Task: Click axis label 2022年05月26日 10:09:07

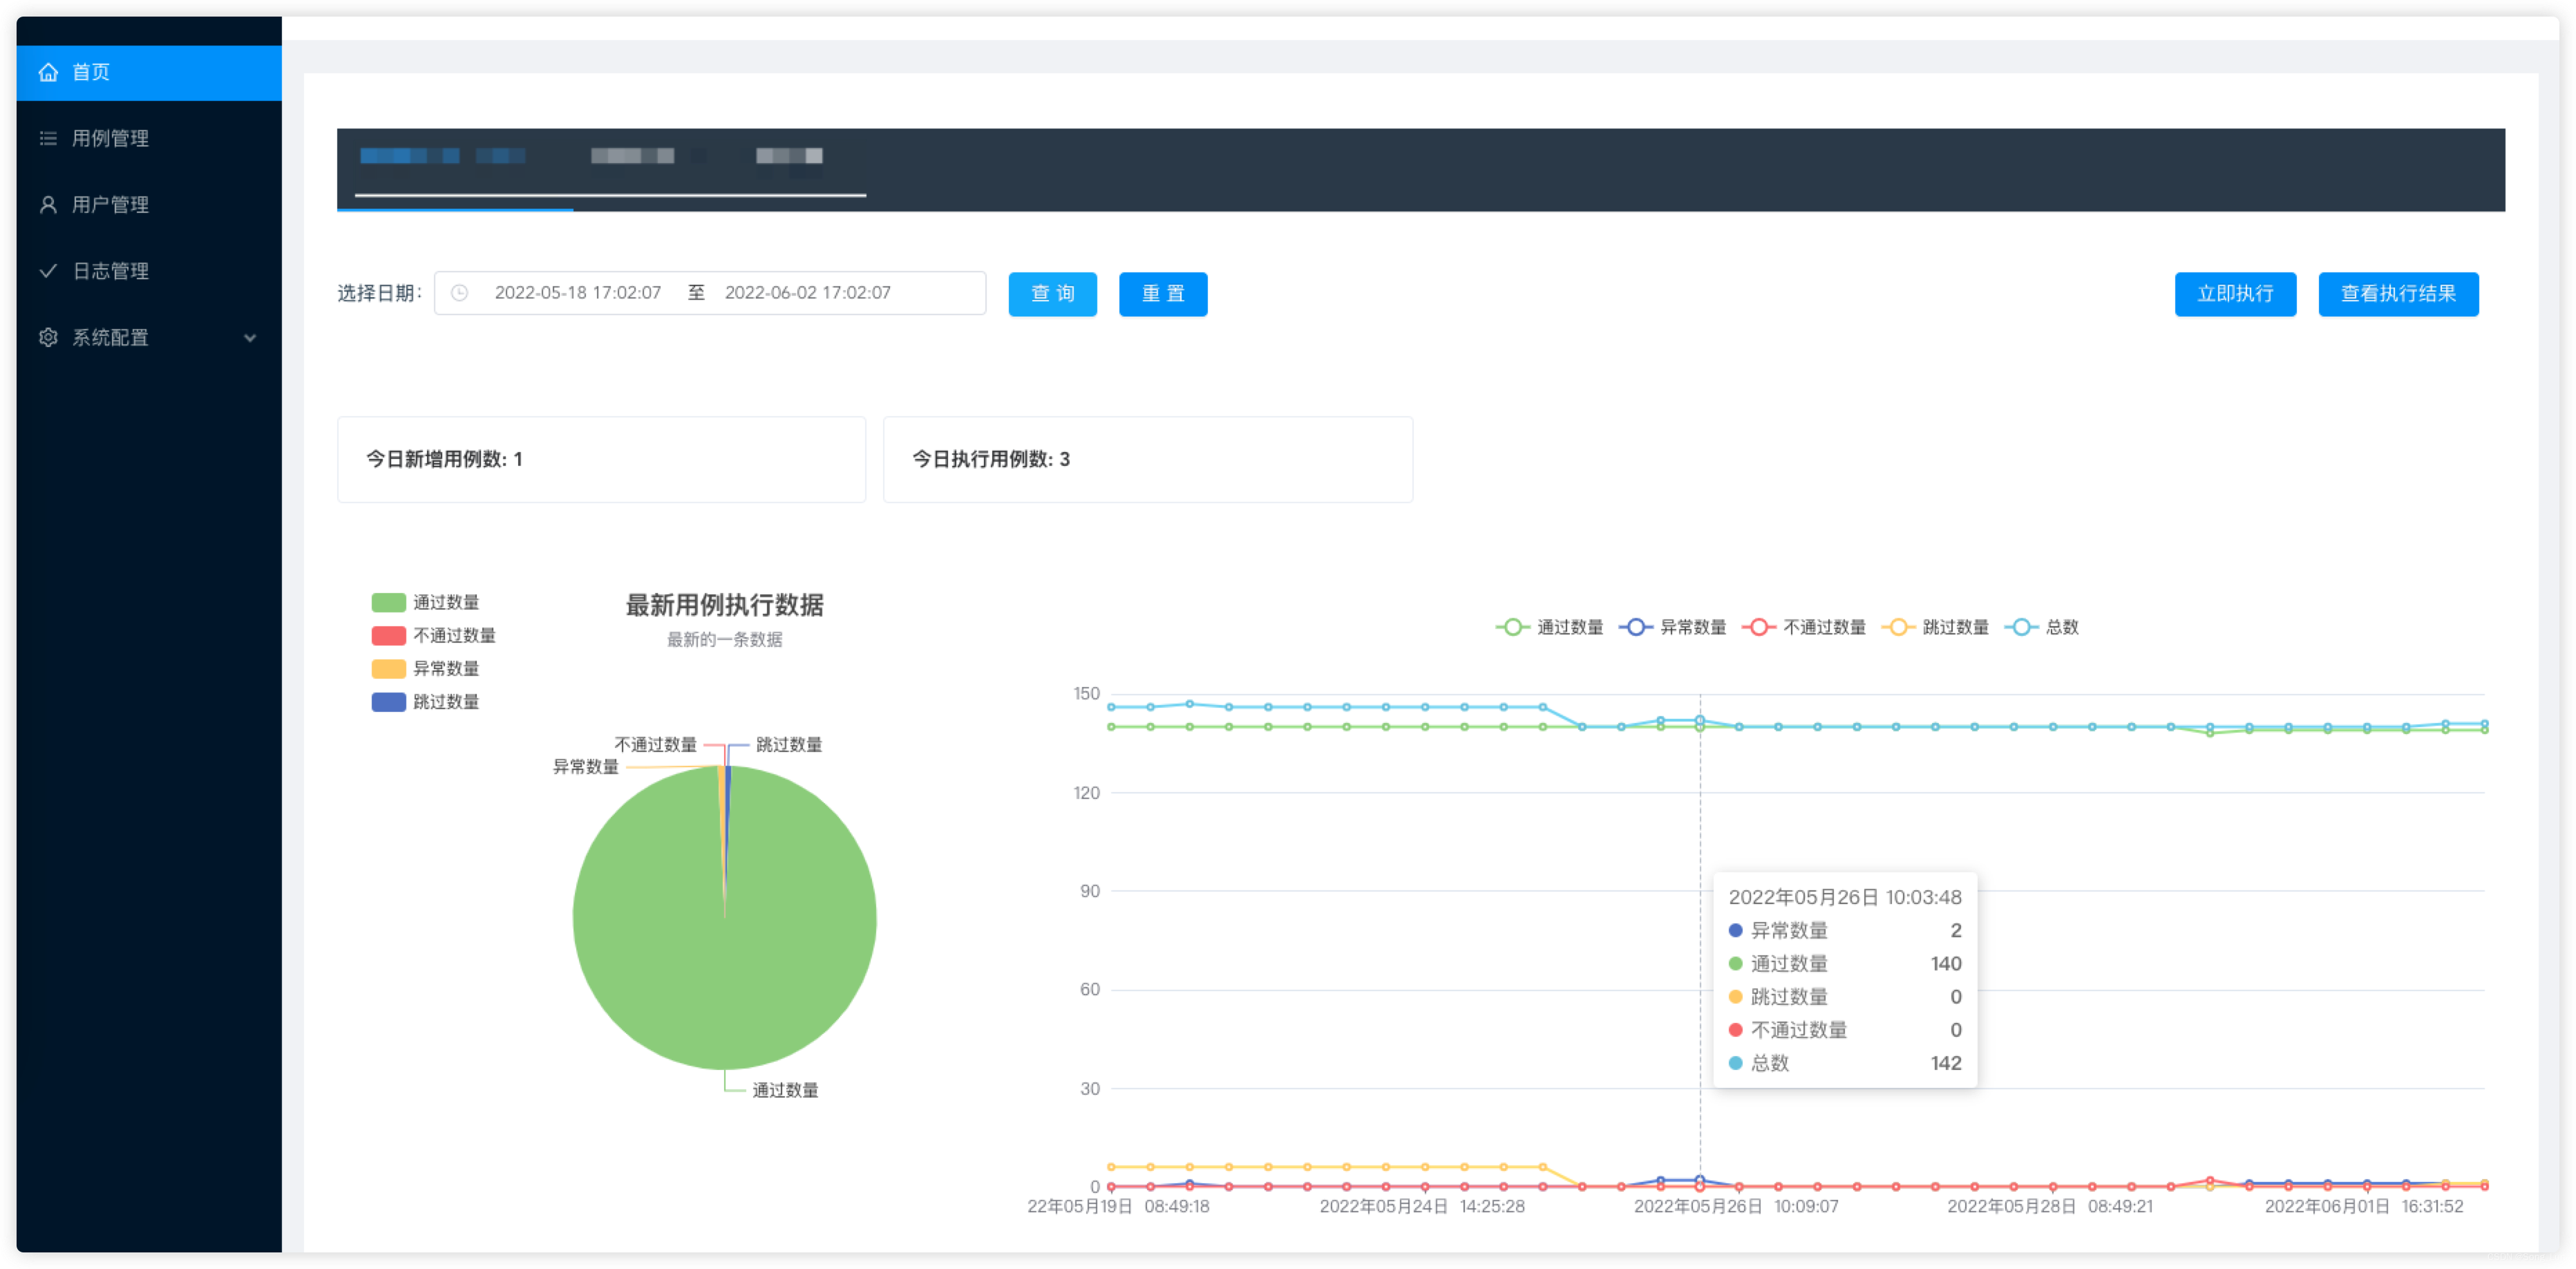Action: (x=1736, y=1206)
